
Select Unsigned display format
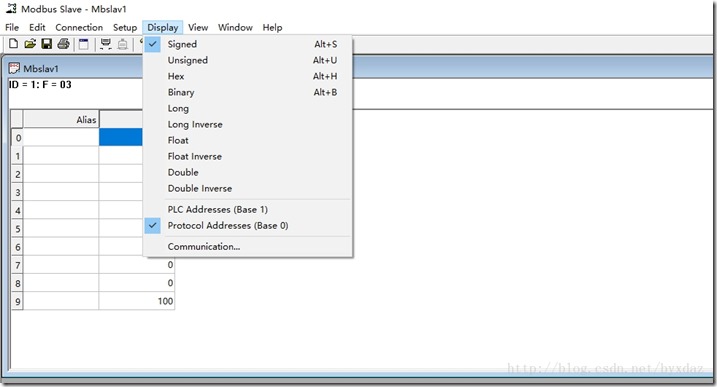tap(247, 60)
